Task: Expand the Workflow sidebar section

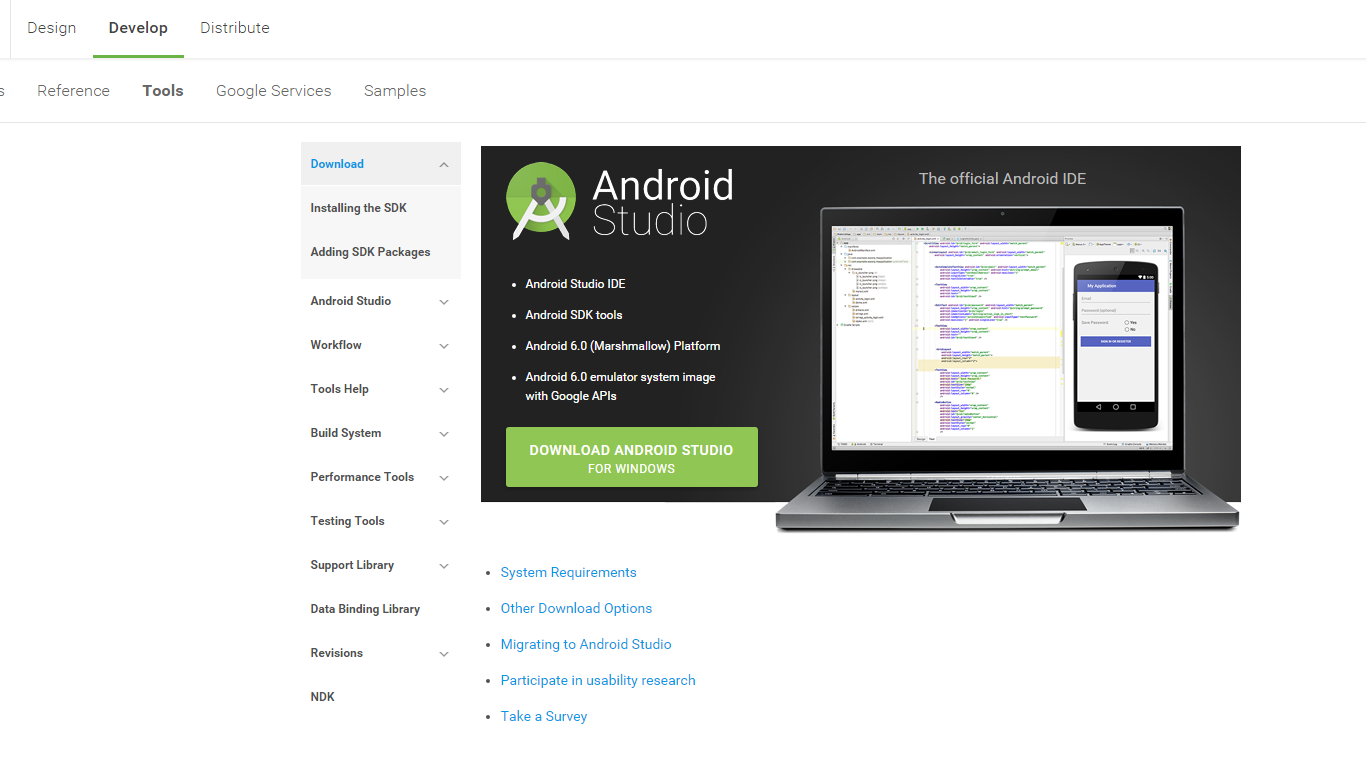Action: click(x=444, y=346)
